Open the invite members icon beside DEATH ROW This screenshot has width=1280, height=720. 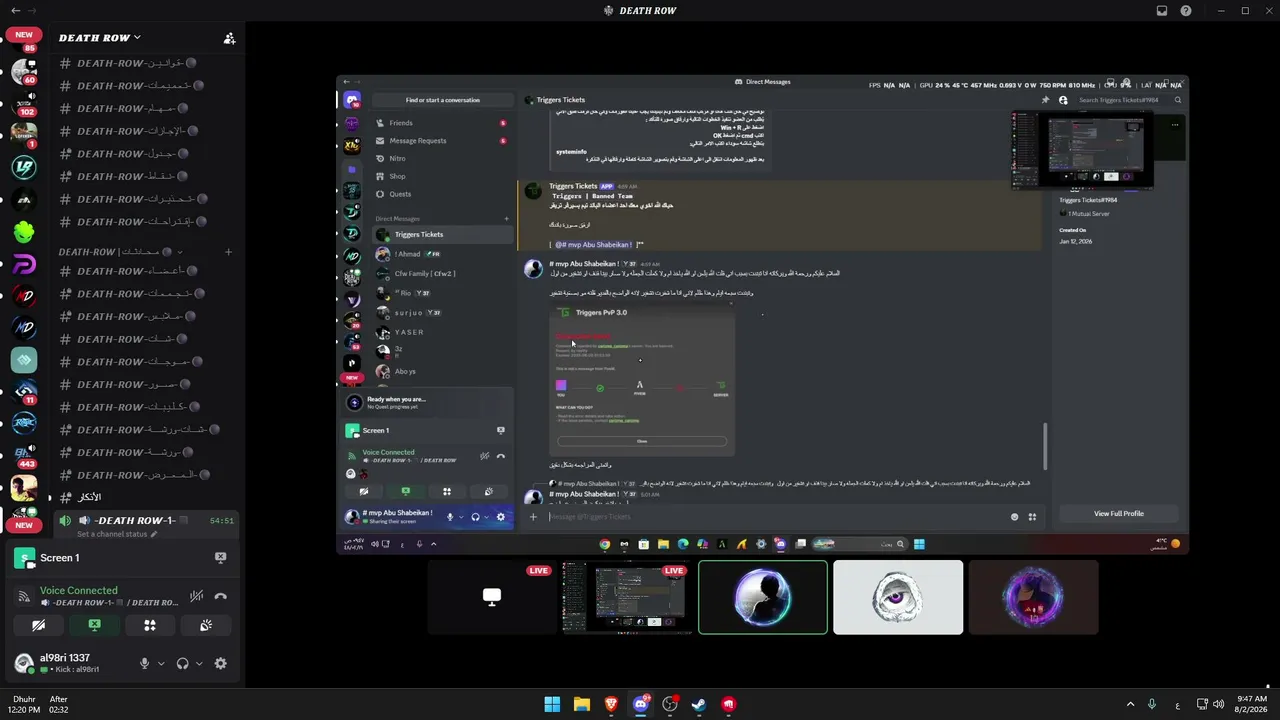(229, 38)
